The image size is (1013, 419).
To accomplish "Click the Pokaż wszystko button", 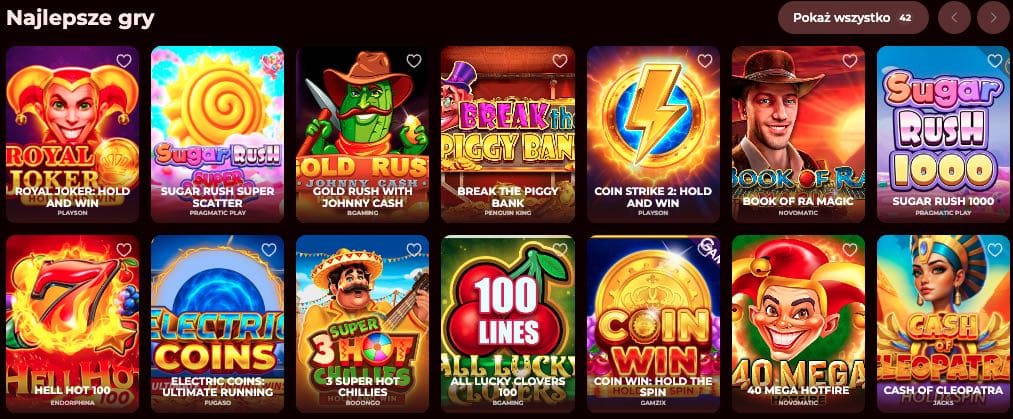I will coord(853,17).
